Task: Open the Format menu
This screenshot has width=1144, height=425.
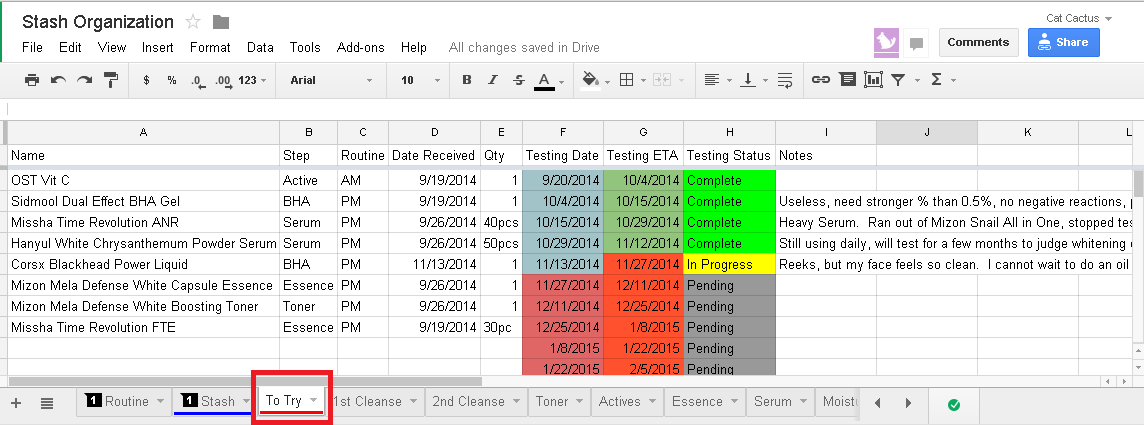Action: pos(210,47)
